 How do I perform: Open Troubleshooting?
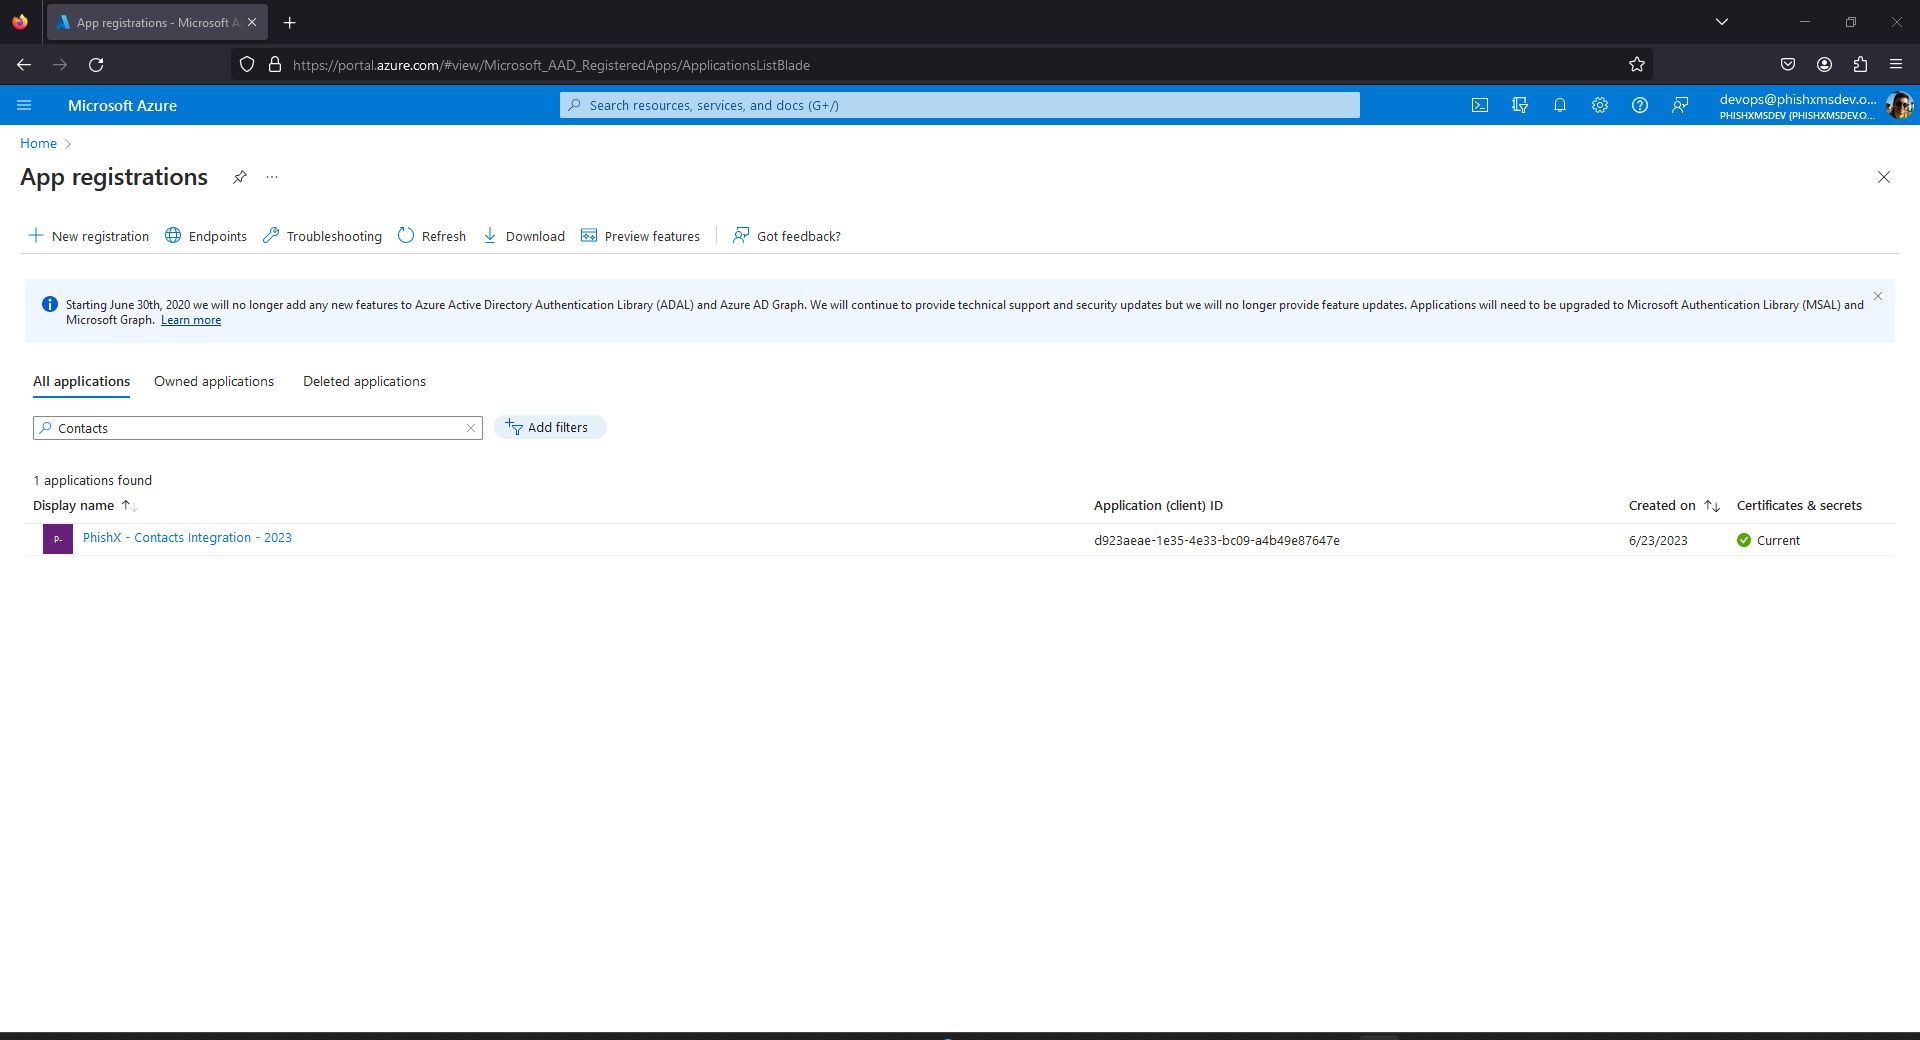[x=322, y=236]
